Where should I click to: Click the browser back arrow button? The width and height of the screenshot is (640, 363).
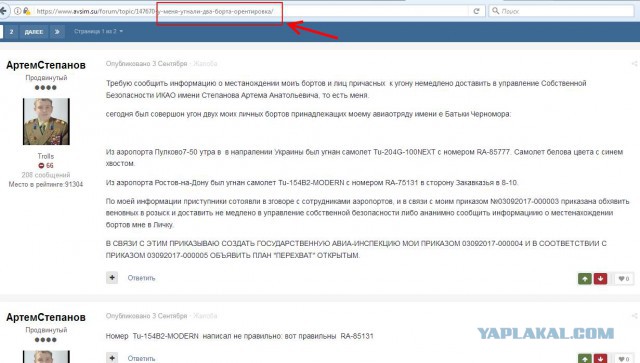point(4,11)
